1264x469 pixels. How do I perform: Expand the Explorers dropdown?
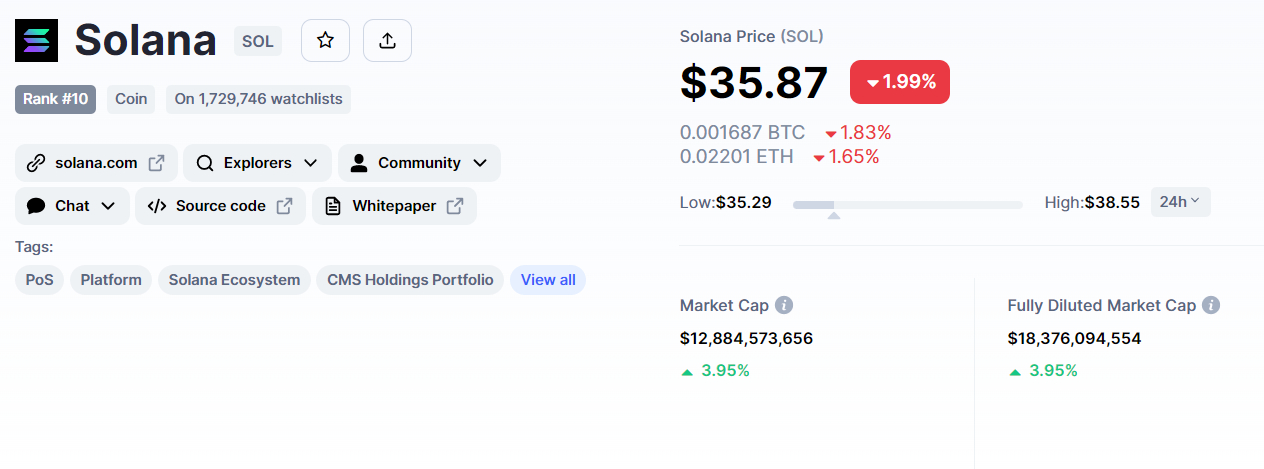tap(257, 163)
